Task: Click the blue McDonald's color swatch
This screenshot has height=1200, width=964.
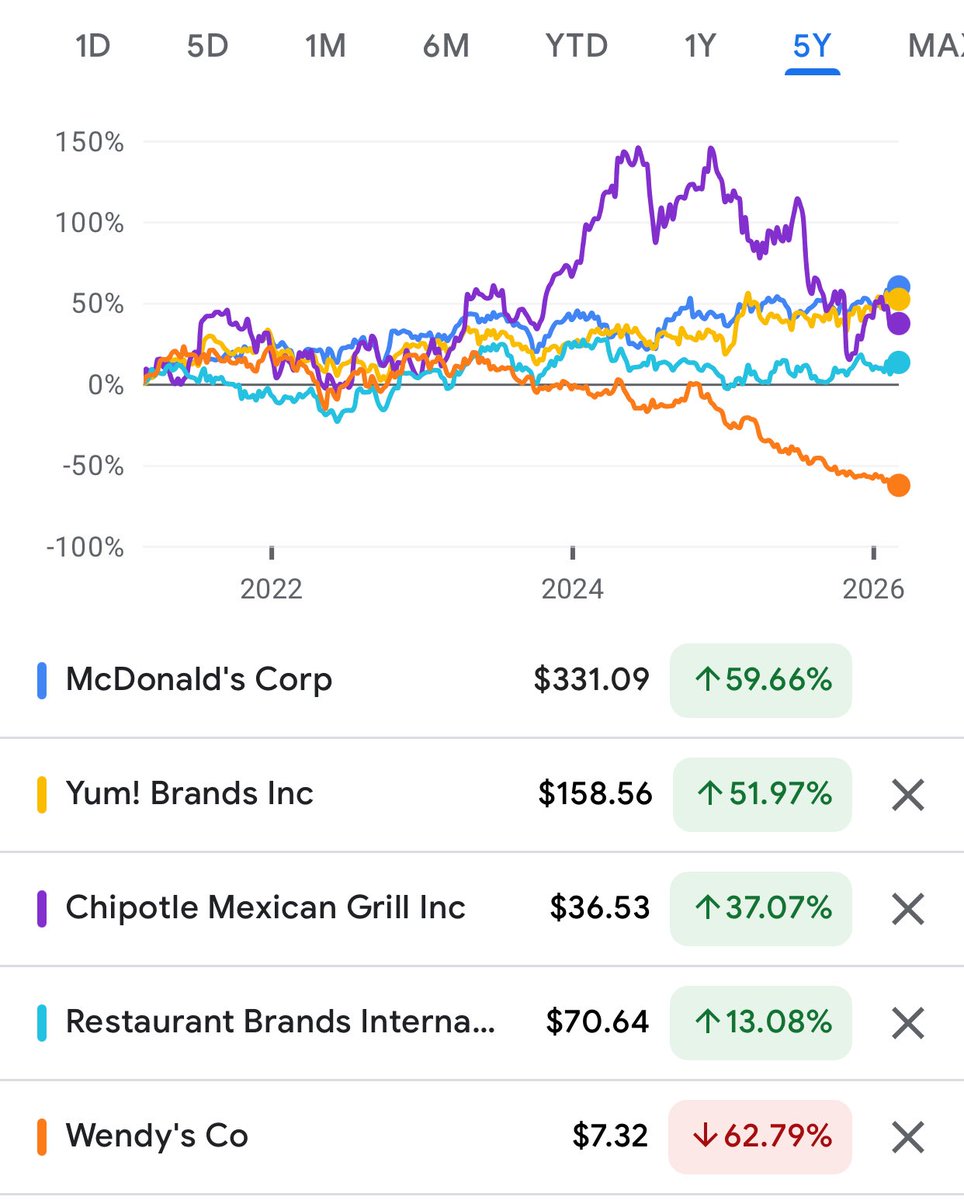Action: (42, 681)
